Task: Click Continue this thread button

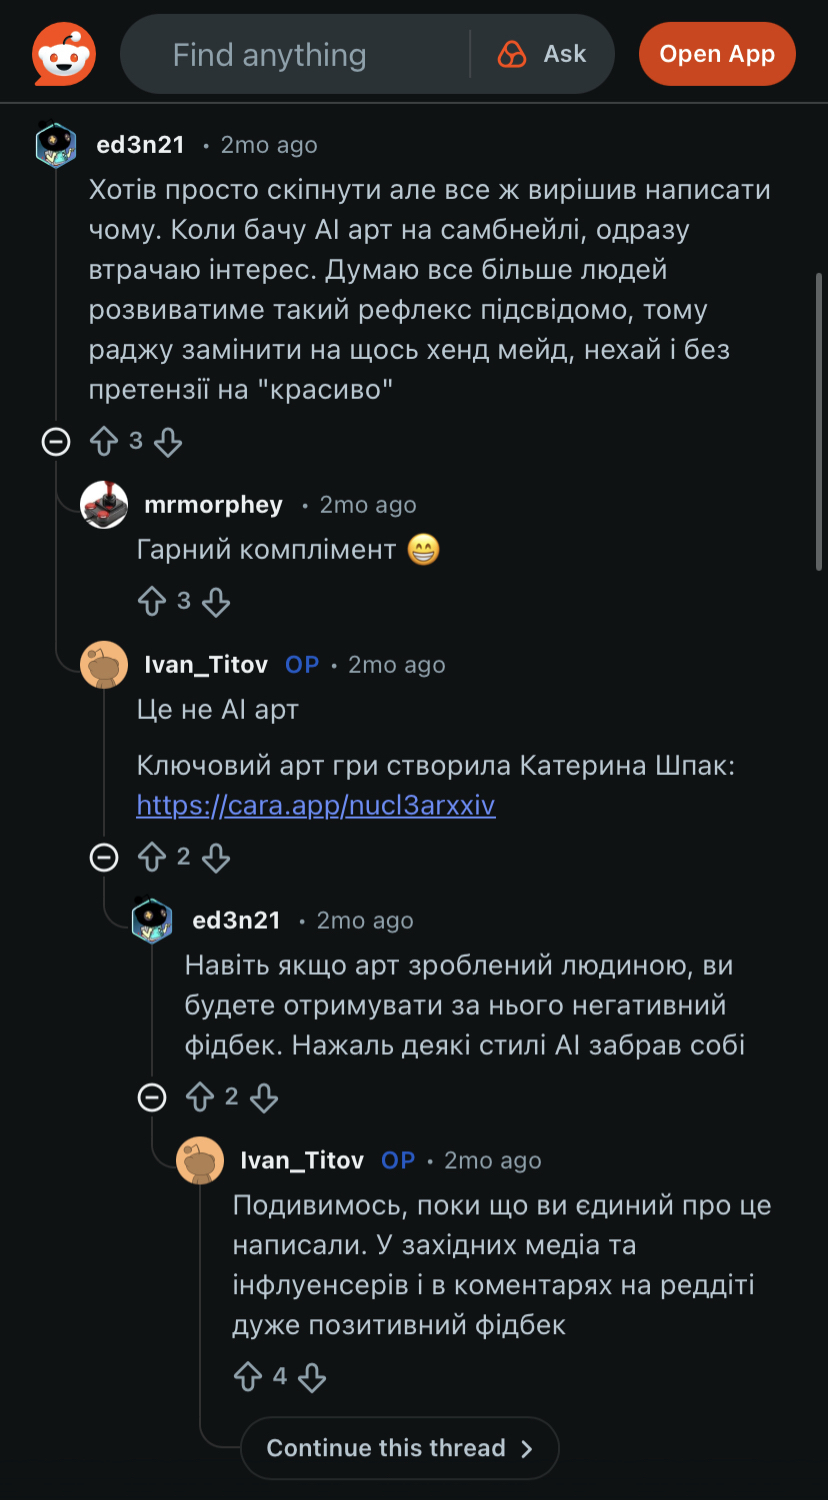Action: [x=399, y=1448]
